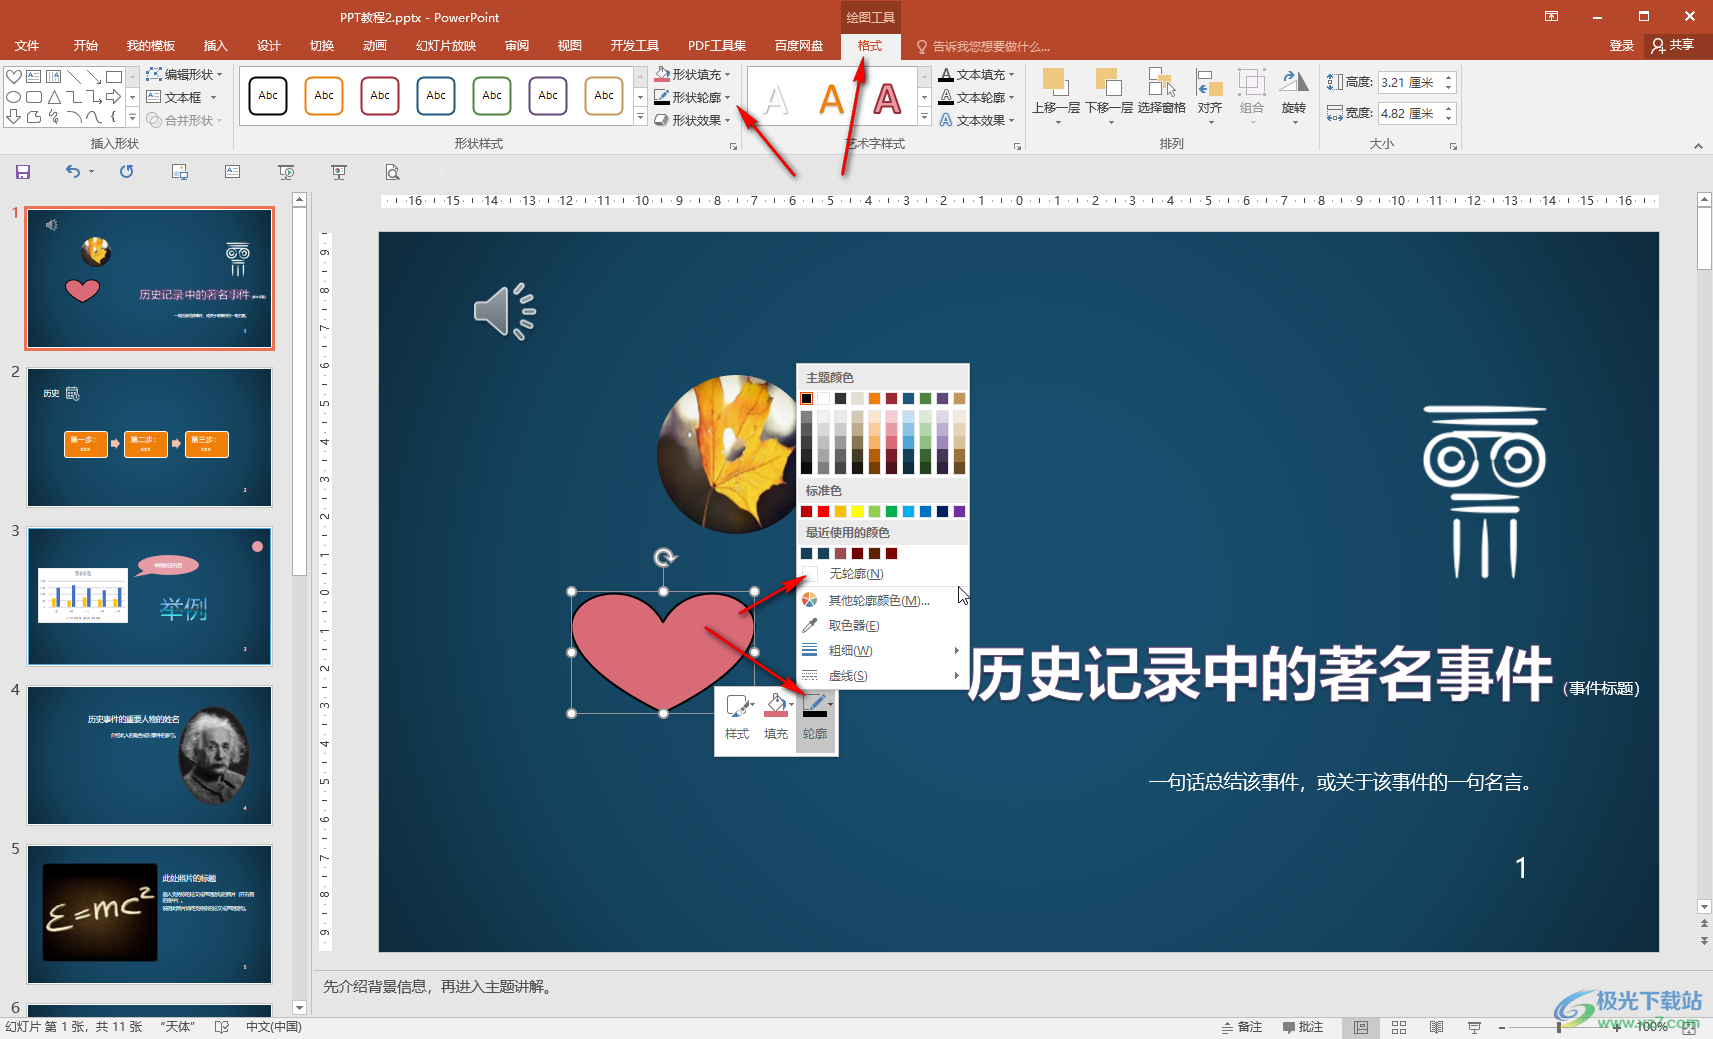
Task: Pick the orange theme color swatch
Action: 874,399
